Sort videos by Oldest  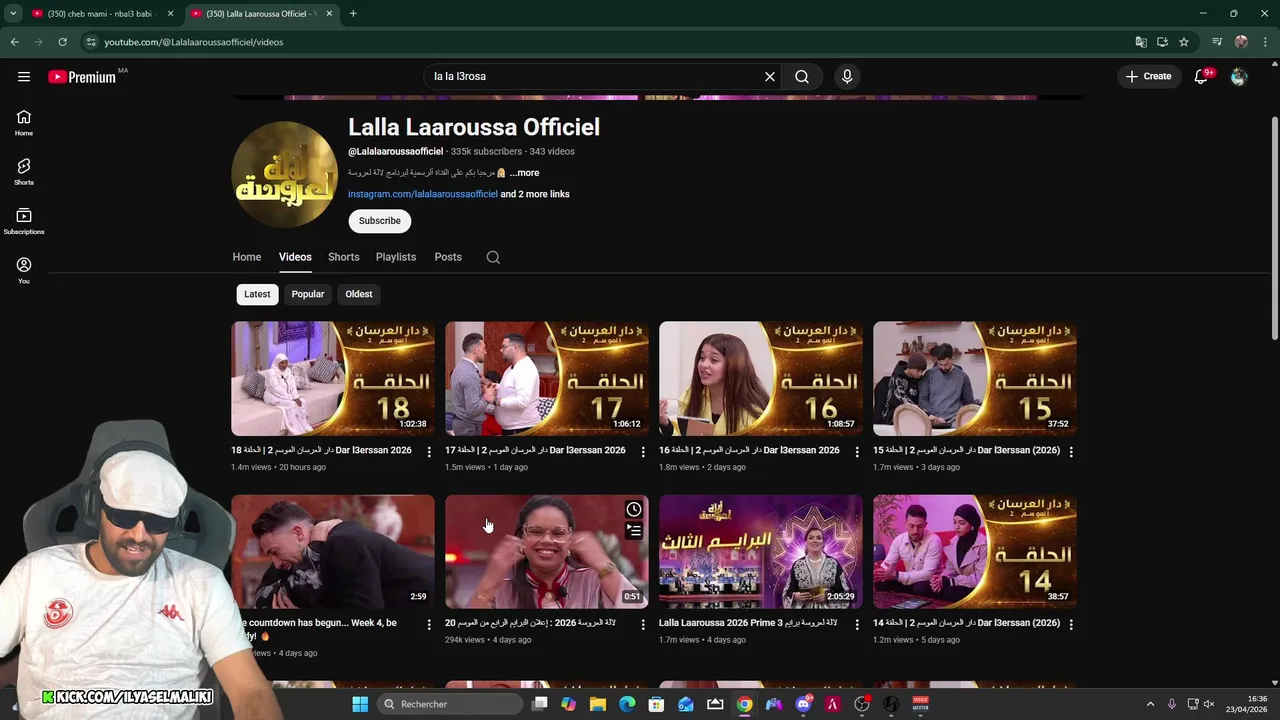(x=359, y=294)
